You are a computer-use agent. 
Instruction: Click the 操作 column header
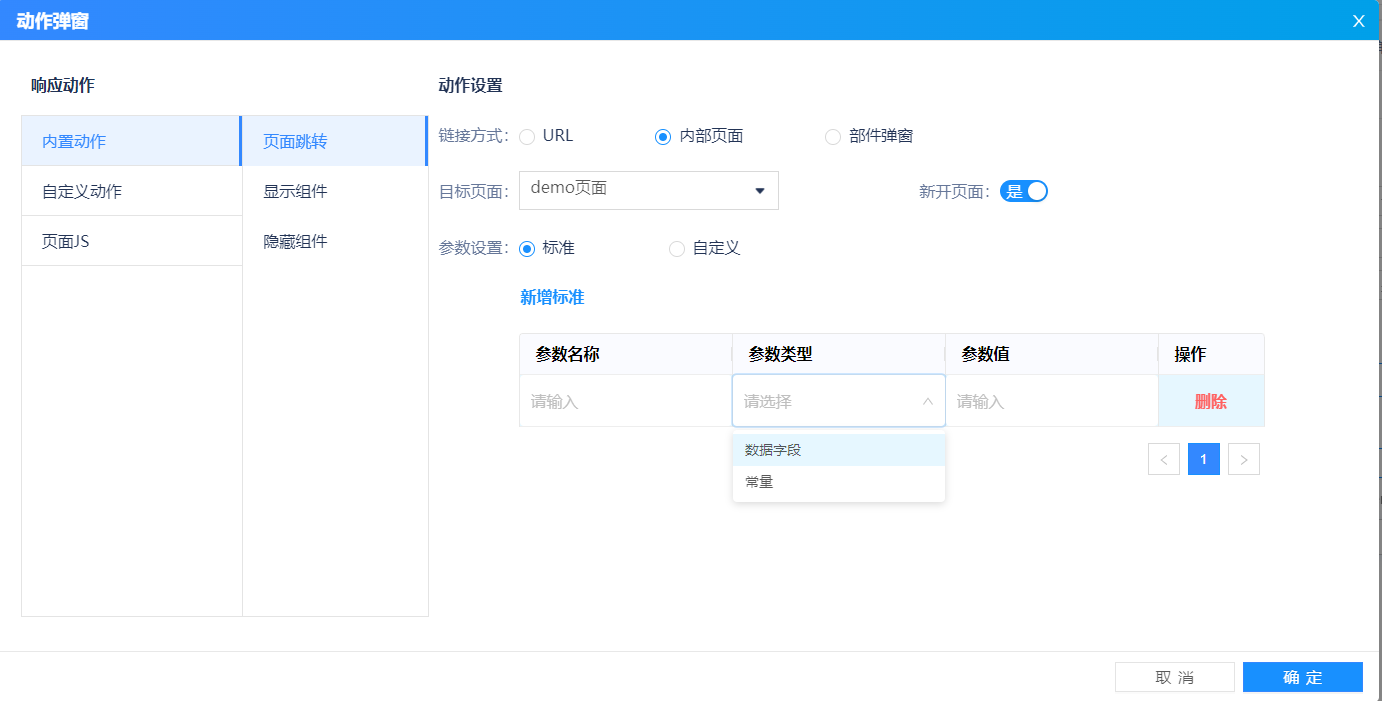click(x=1211, y=354)
